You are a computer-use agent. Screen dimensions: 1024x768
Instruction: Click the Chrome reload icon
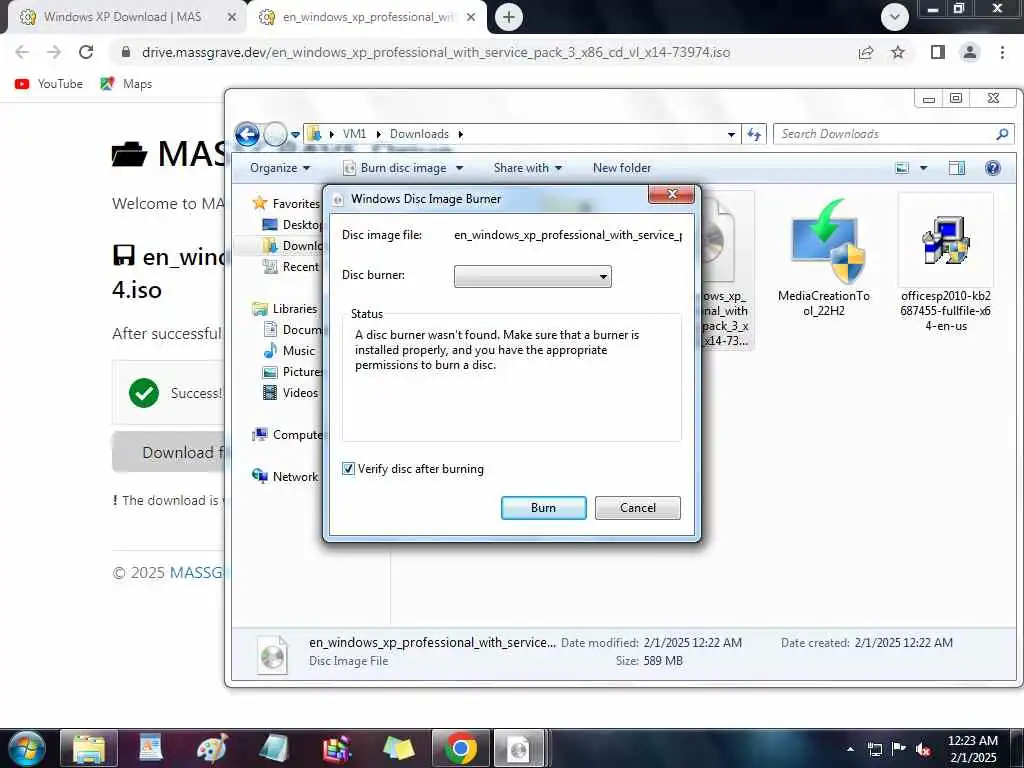coord(86,52)
